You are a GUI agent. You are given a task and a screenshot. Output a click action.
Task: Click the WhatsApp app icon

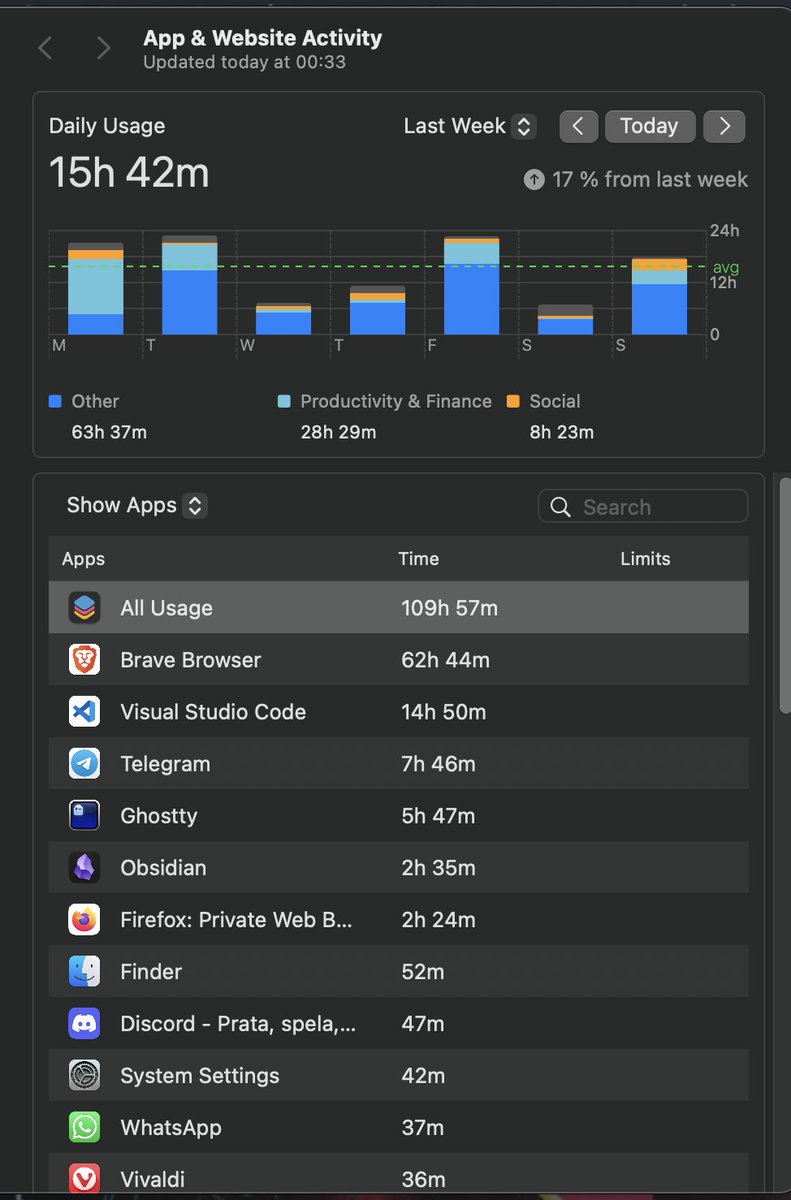tap(84, 1128)
